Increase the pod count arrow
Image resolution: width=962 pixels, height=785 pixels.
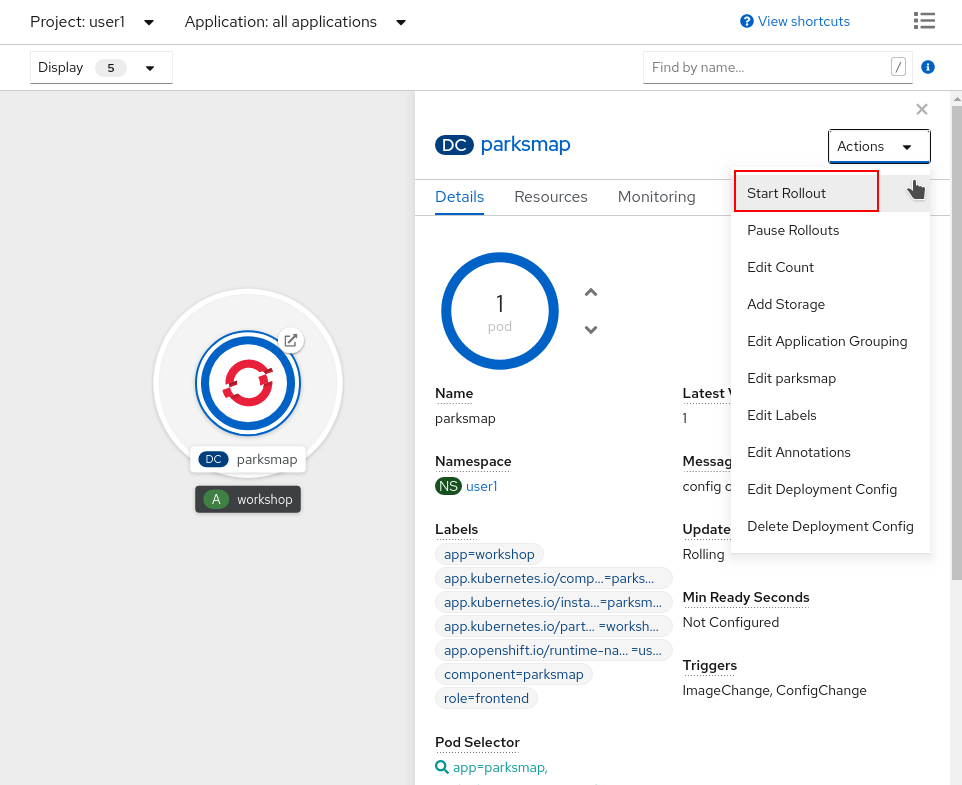coord(591,292)
